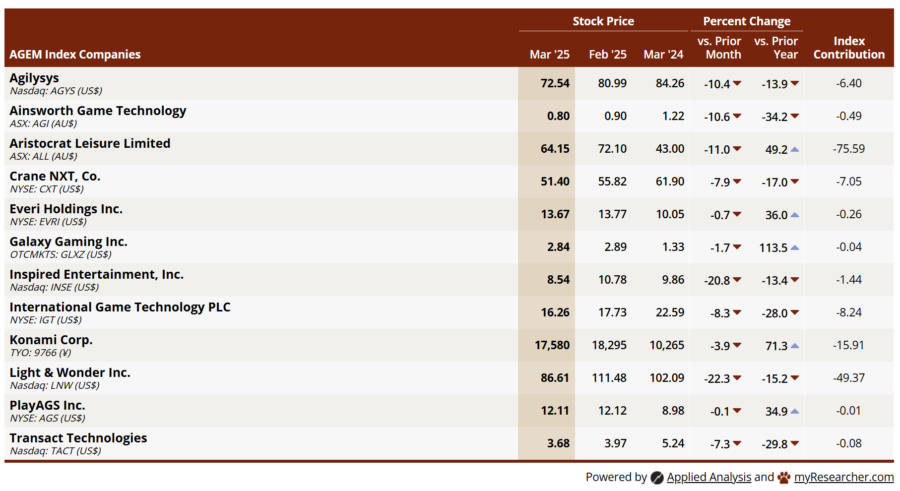
Task: Click the down arrow beside IGT -28.0
Action: pos(794,313)
